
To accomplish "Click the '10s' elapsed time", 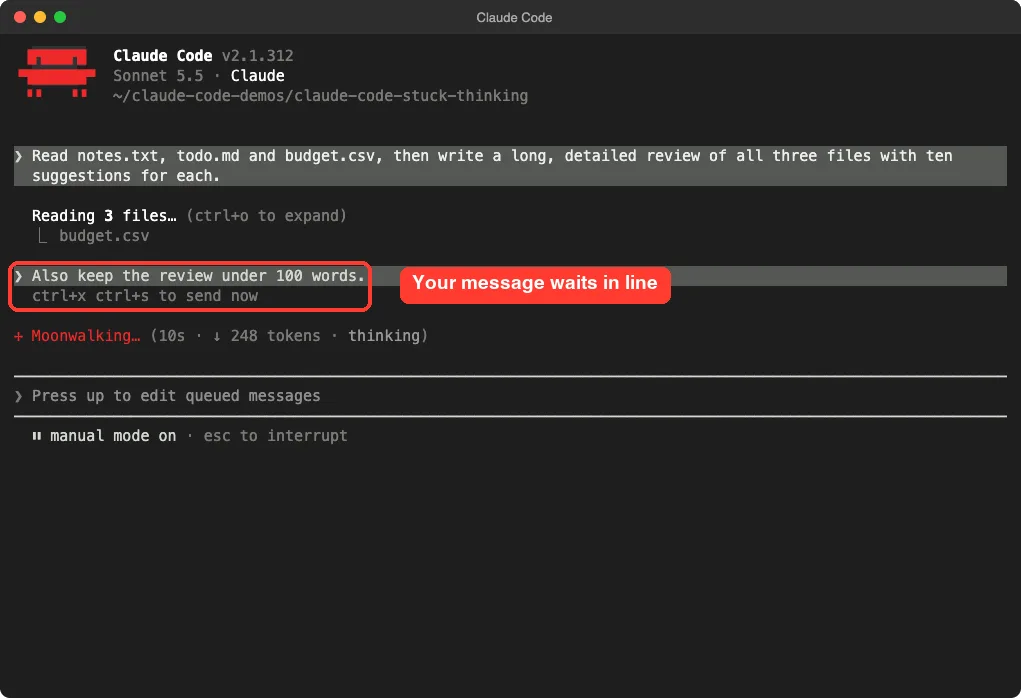I will [172, 336].
